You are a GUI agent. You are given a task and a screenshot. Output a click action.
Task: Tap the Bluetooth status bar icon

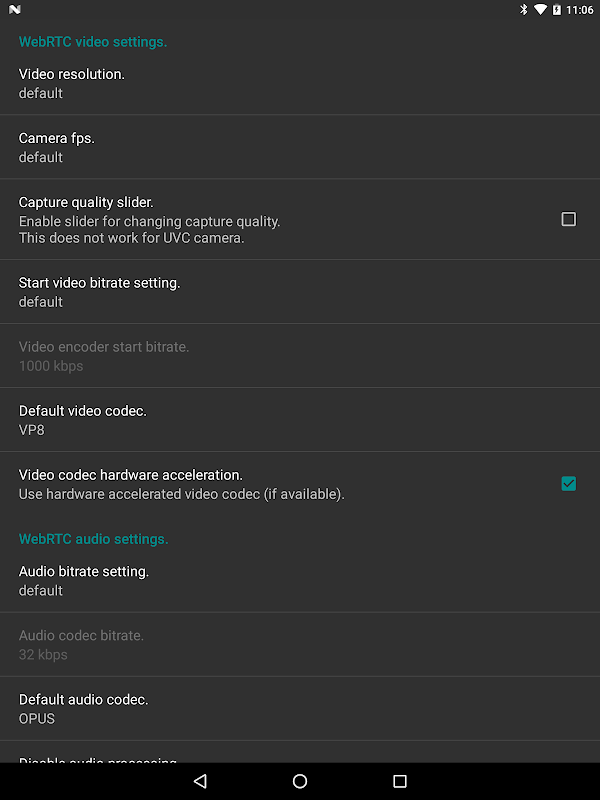click(x=523, y=10)
